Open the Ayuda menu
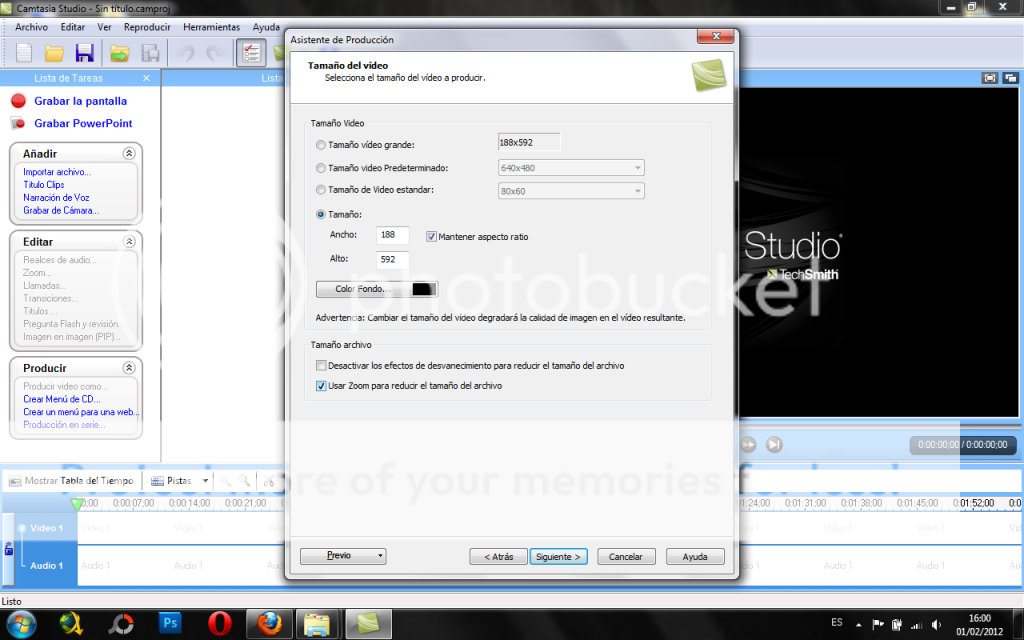This screenshot has width=1024, height=640. point(266,27)
